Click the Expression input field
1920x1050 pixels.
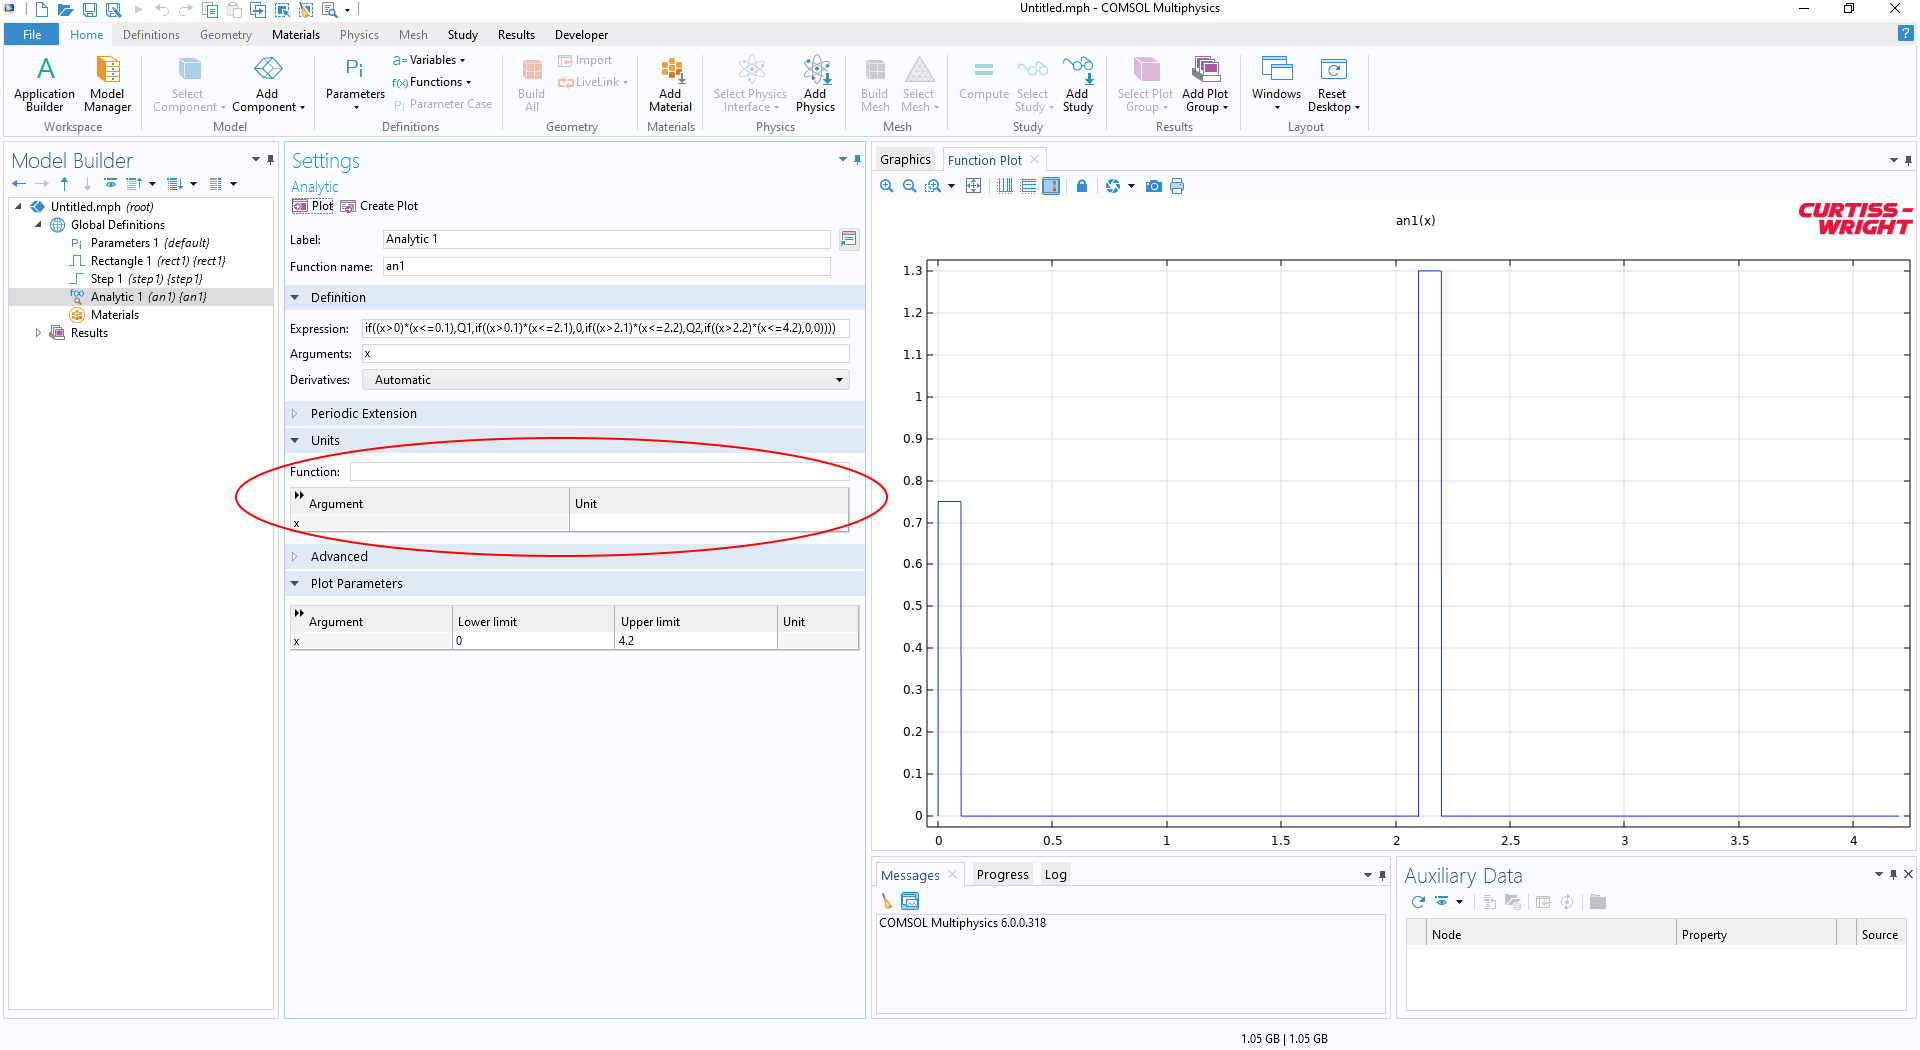pyautogui.click(x=605, y=328)
